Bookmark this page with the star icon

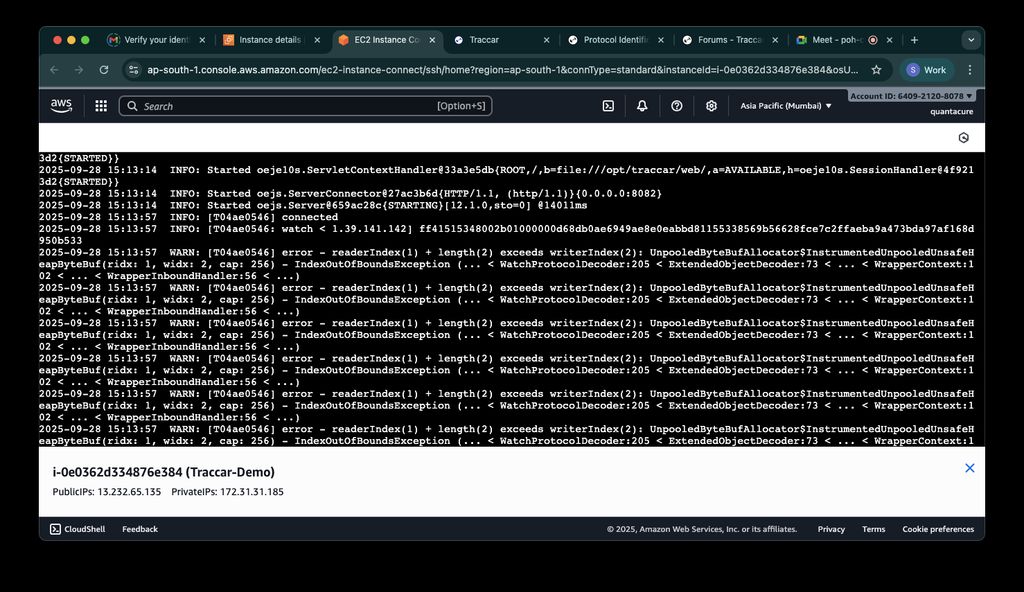[876, 70]
